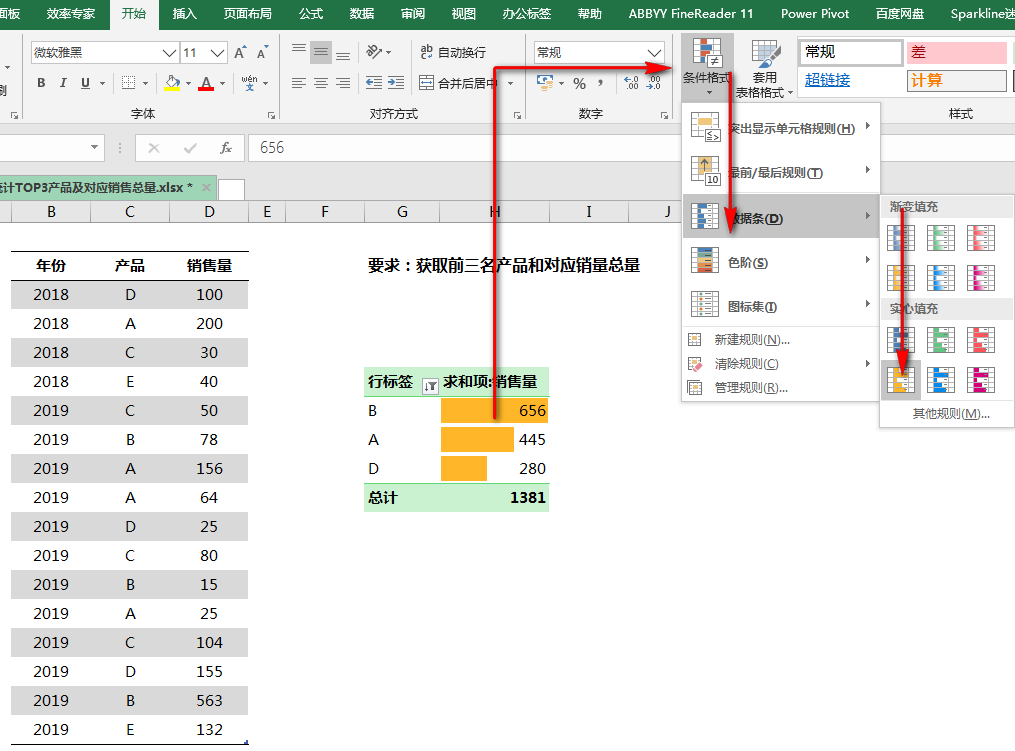Apply accounting number format icon

pyautogui.click(x=545, y=83)
